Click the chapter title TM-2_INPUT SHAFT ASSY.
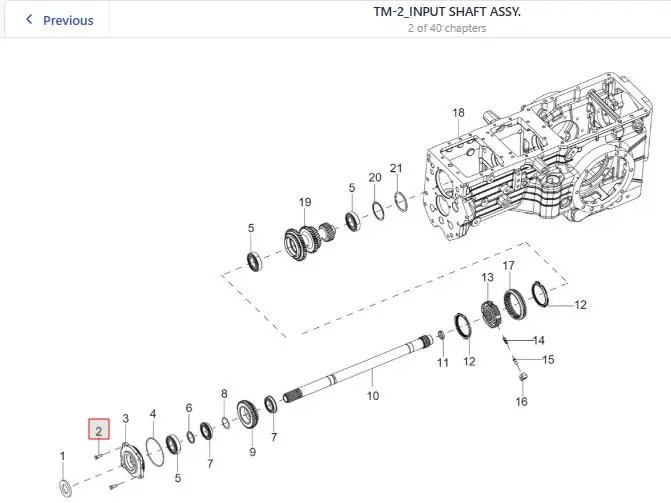 [x=447, y=12]
